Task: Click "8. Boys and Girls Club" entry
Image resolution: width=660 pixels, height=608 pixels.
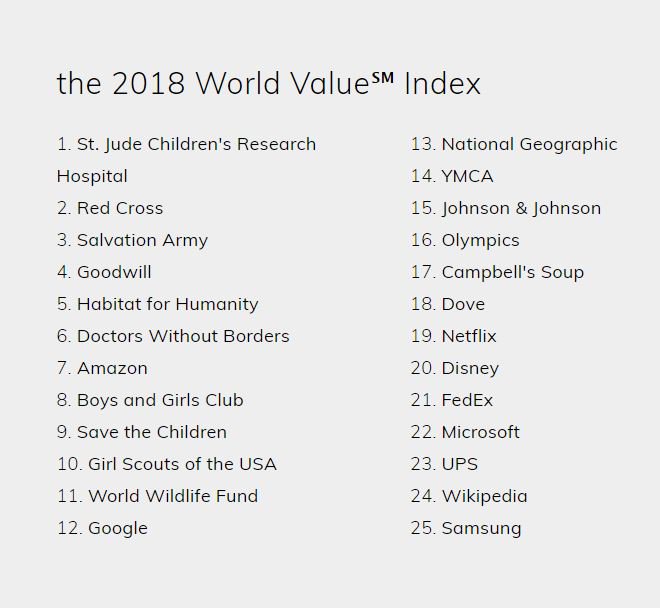Action: coord(150,400)
